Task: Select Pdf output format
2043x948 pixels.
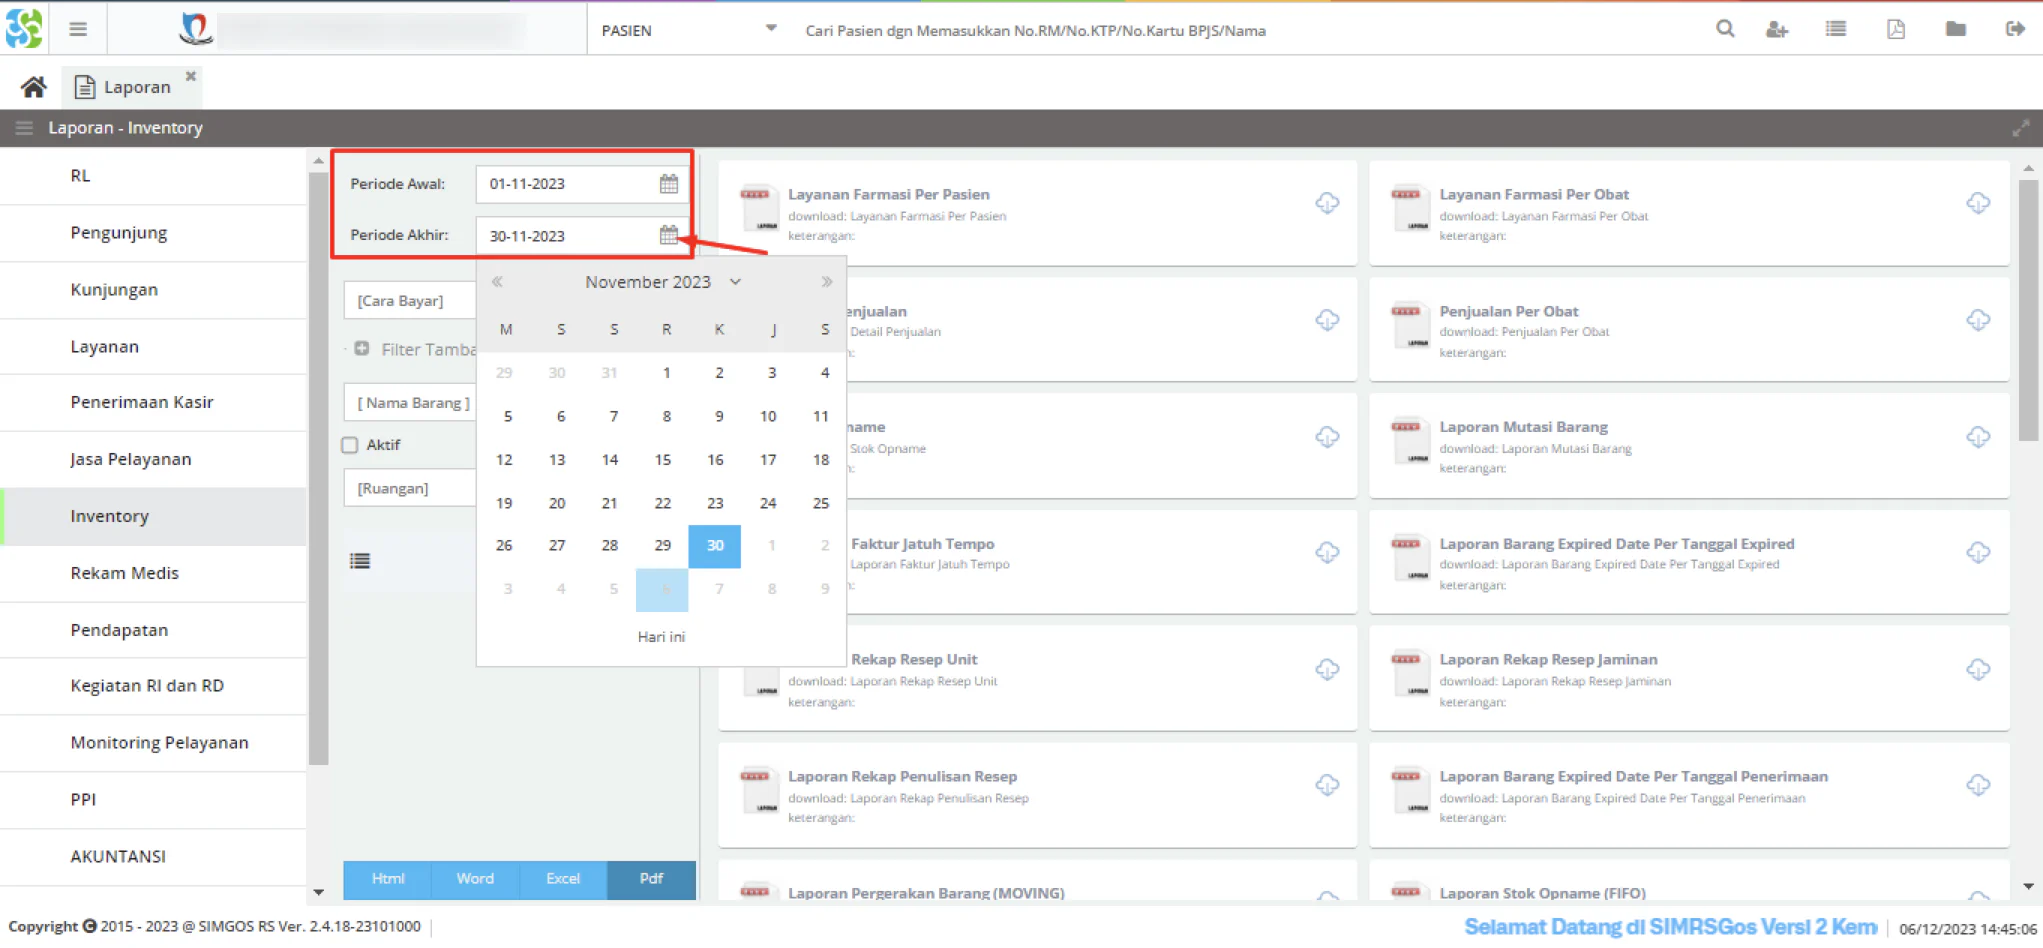Action: 651,879
